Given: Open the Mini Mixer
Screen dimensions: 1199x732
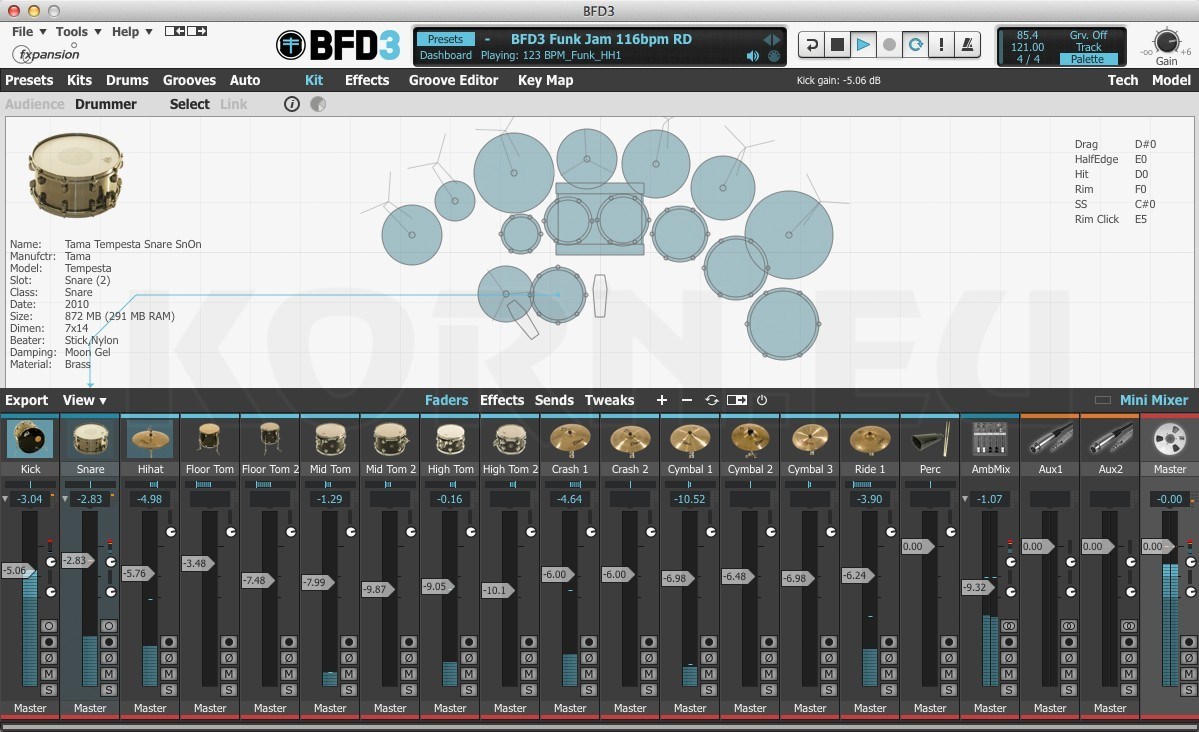Looking at the screenshot, I should click(1152, 400).
